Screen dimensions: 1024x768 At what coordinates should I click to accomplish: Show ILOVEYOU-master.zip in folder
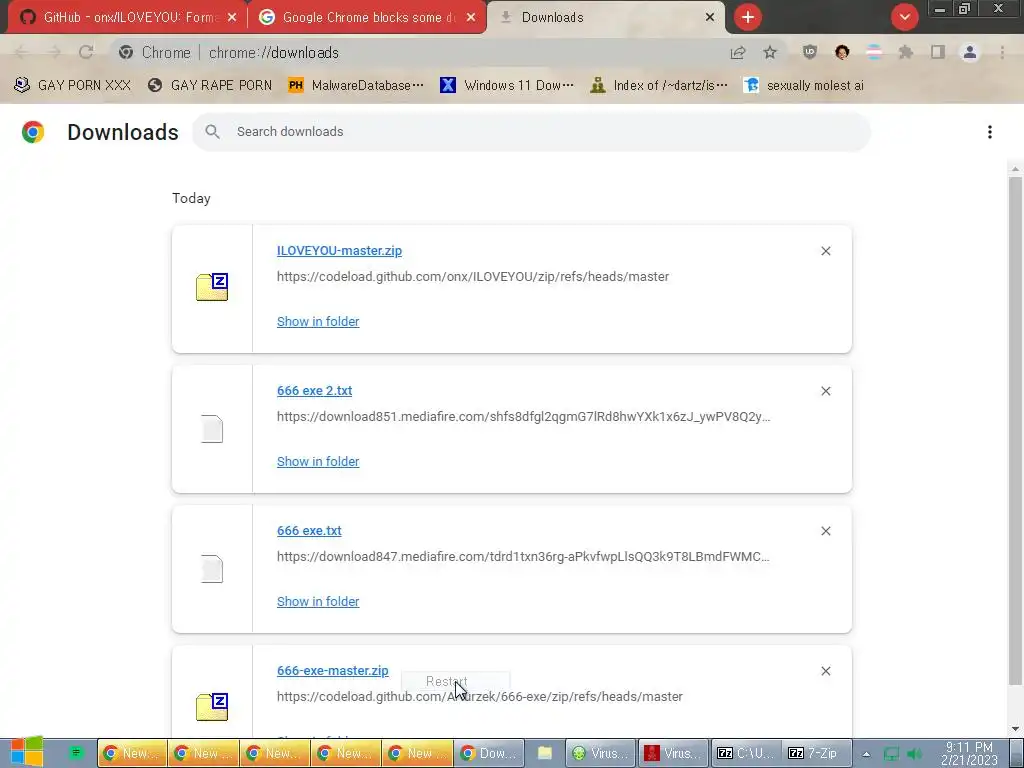(318, 321)
